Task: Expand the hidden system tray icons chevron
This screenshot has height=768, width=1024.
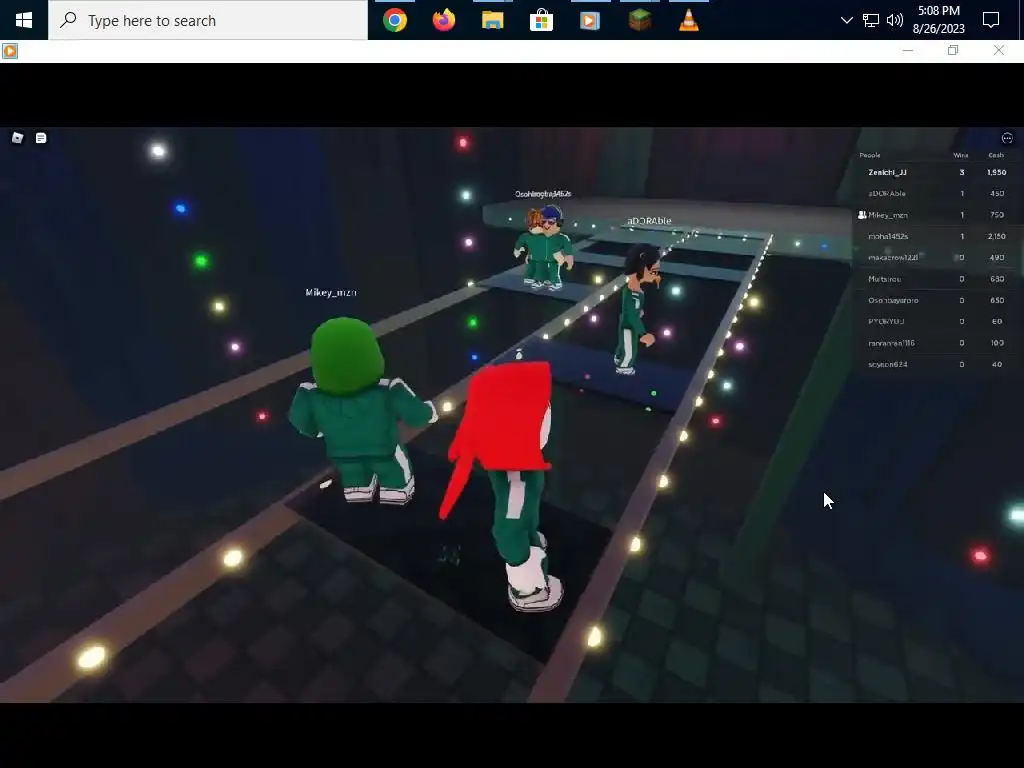Action: coord(846,20)
